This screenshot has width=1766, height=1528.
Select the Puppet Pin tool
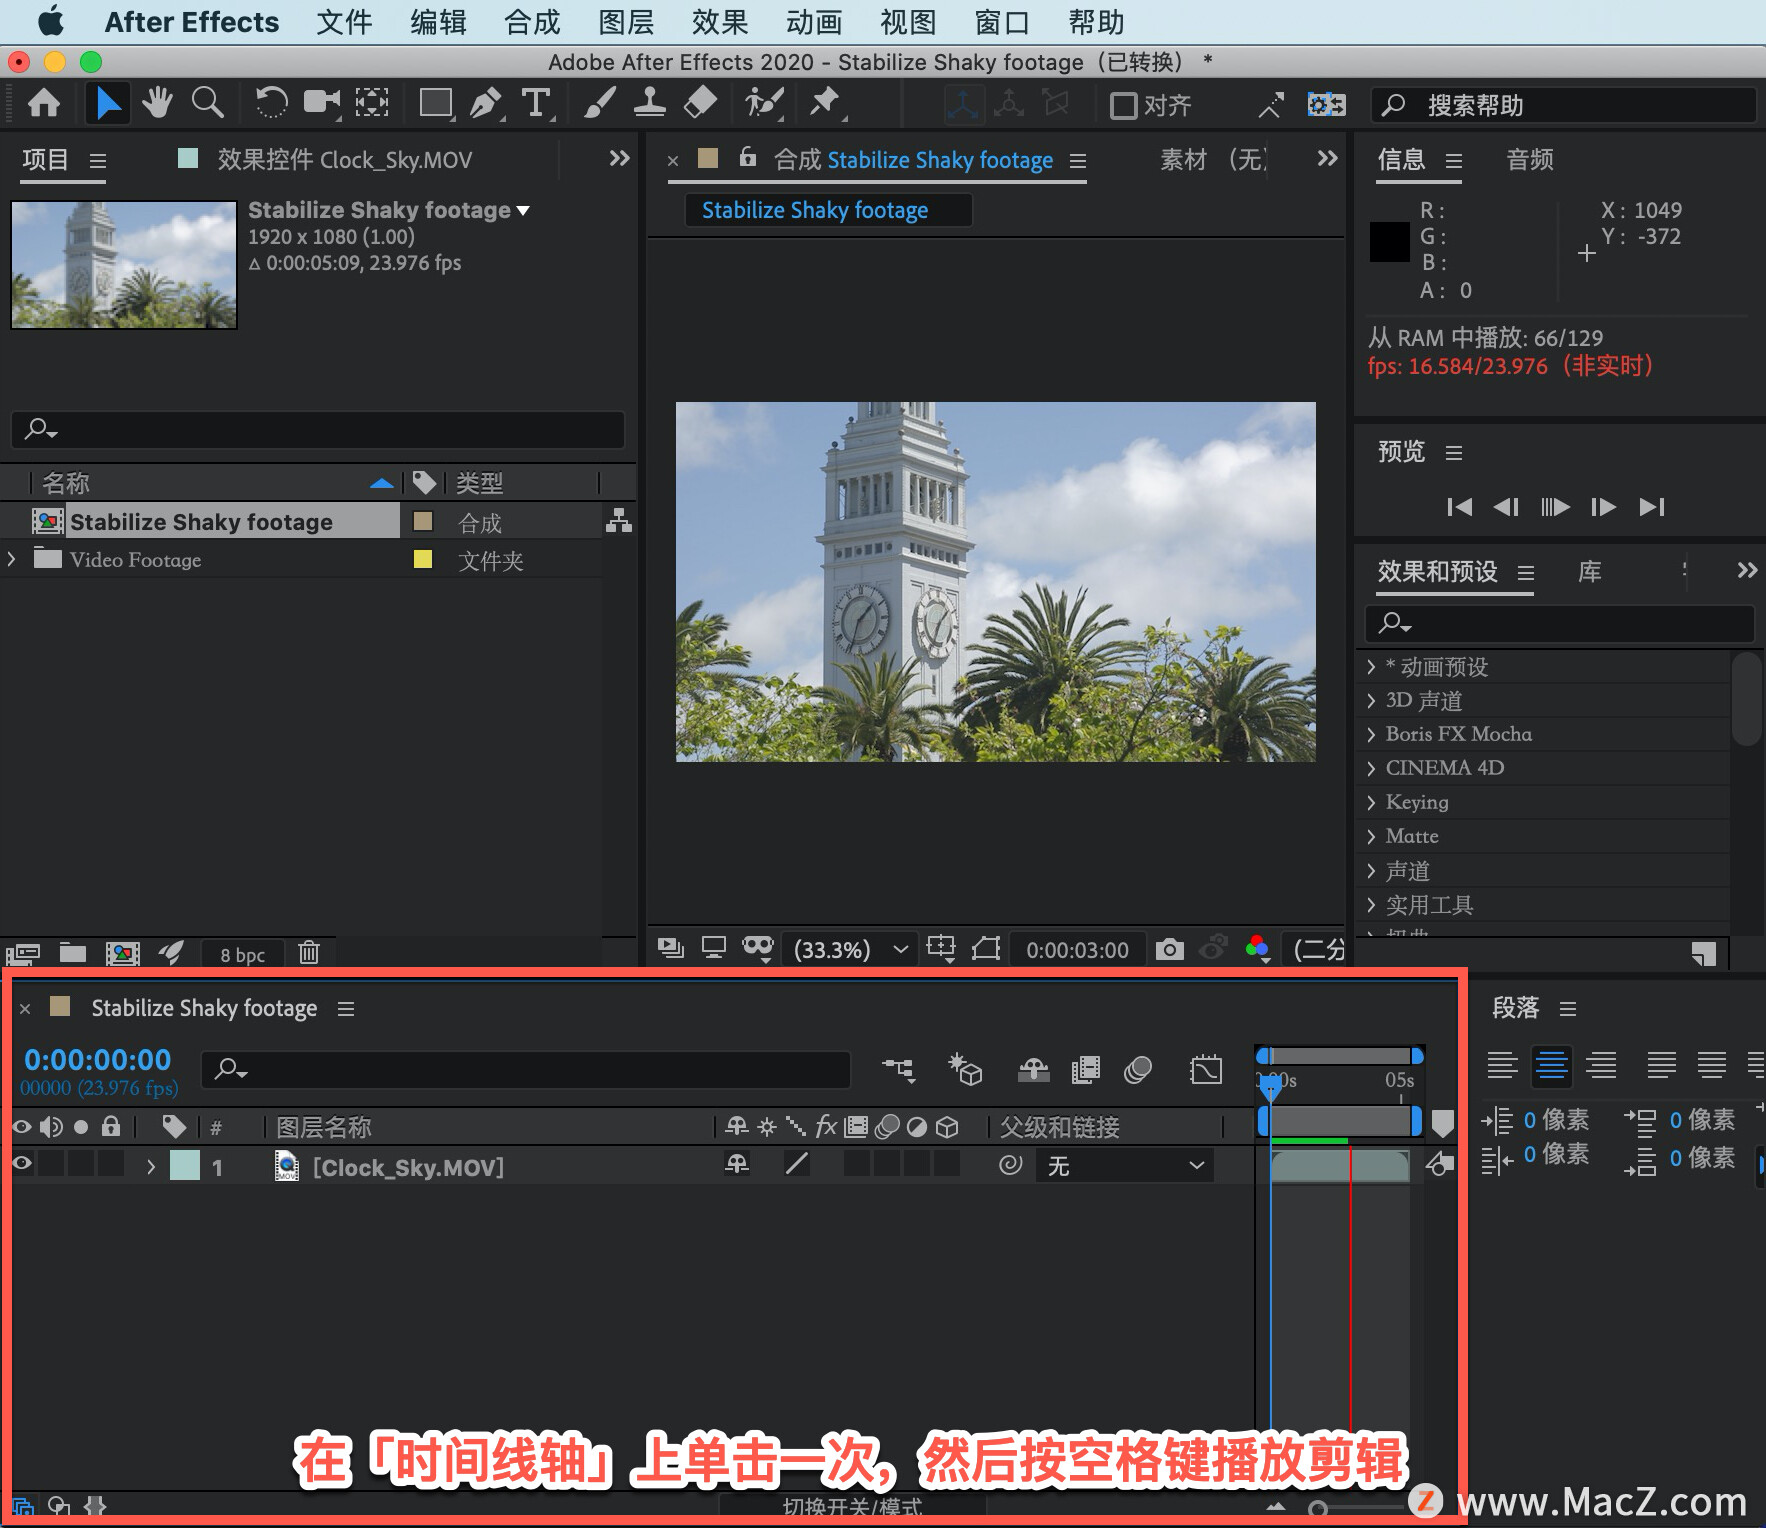point(826,103)
